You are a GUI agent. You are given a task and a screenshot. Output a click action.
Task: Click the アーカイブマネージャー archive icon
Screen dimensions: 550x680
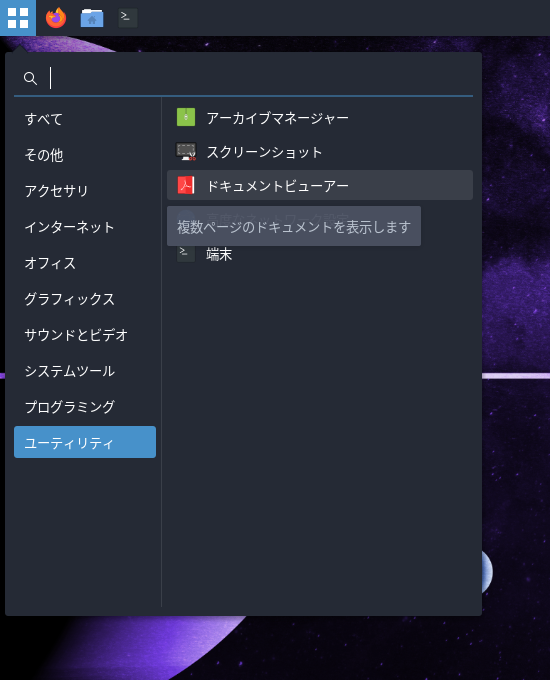coord(186,118)
